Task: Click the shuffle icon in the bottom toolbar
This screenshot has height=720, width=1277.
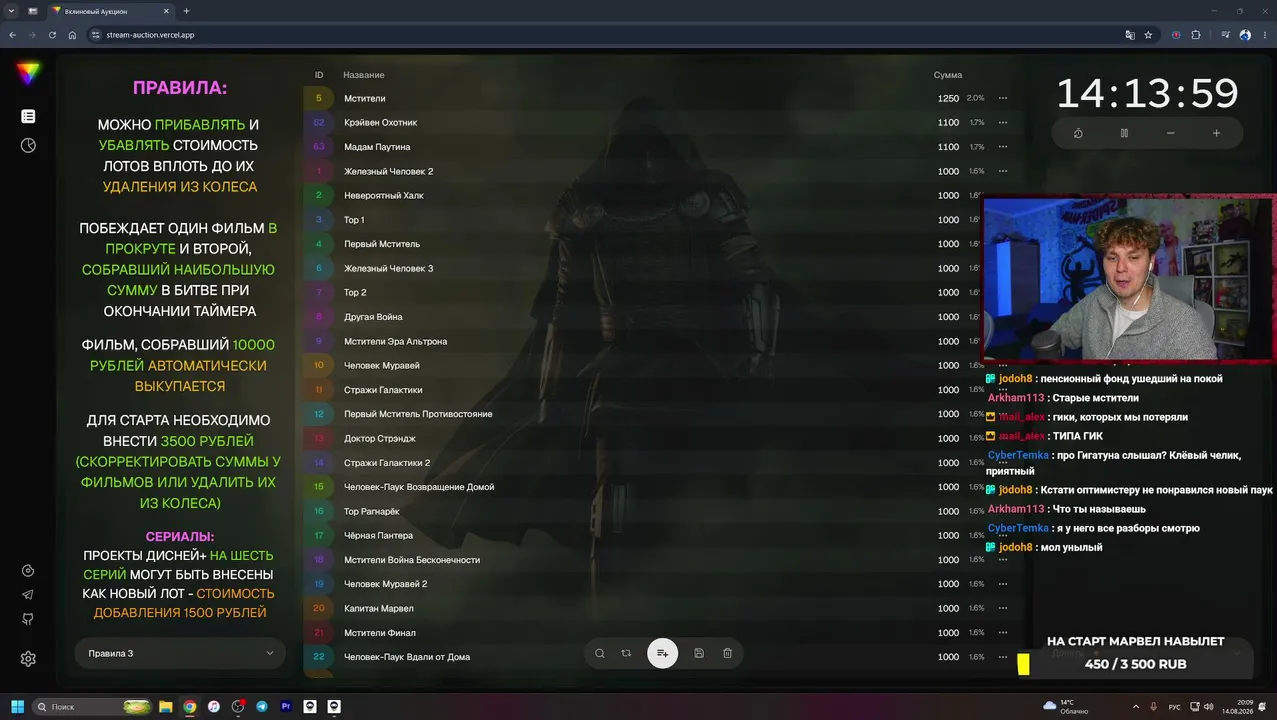Action: (626, 653)
